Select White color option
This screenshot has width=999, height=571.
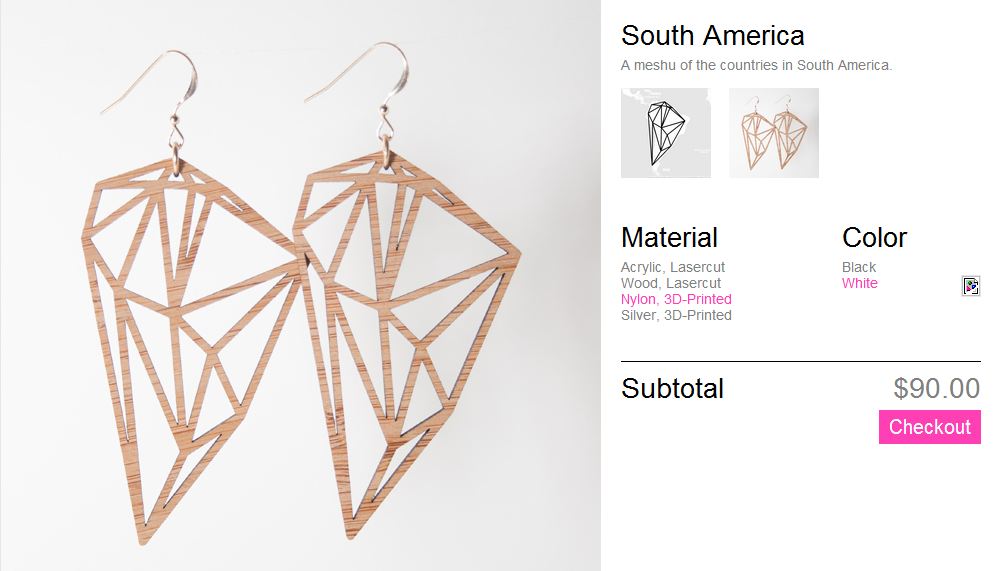click(x=859, y=283)
